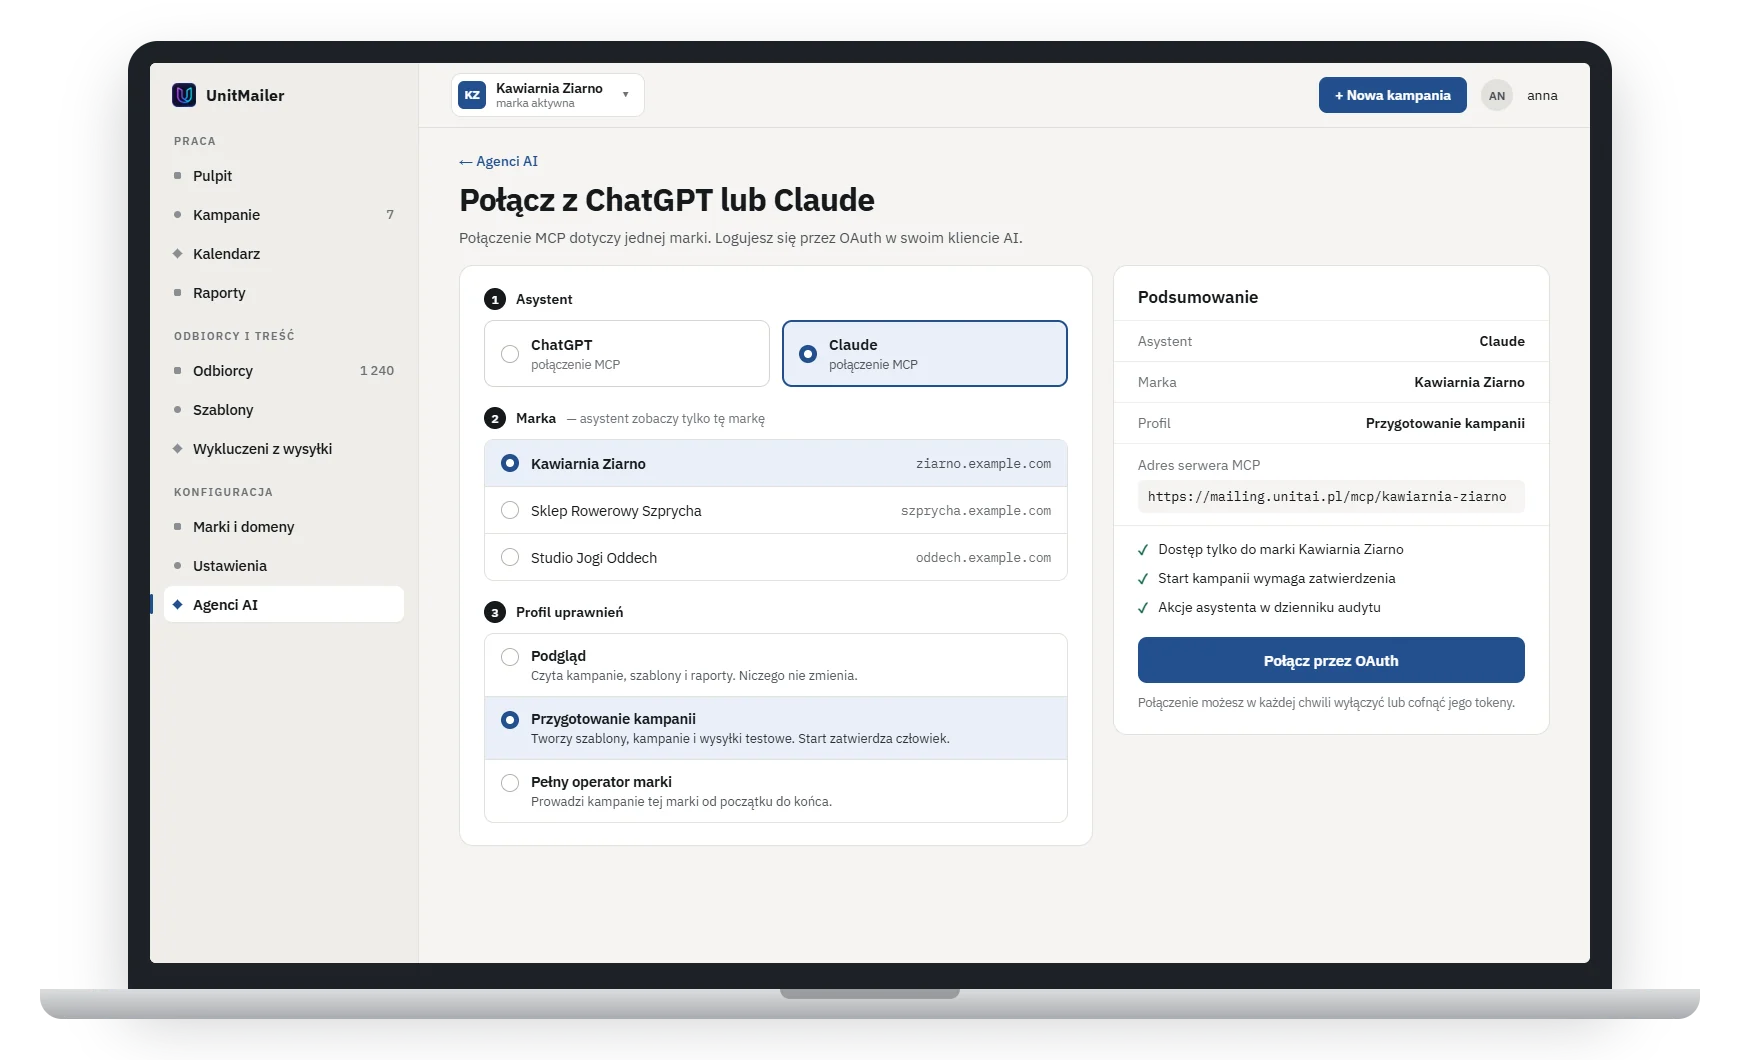Open Kalendarz in the sidebar
Image resolution: width=1740 pixels, height=1060 pixels.
[284, 254]
